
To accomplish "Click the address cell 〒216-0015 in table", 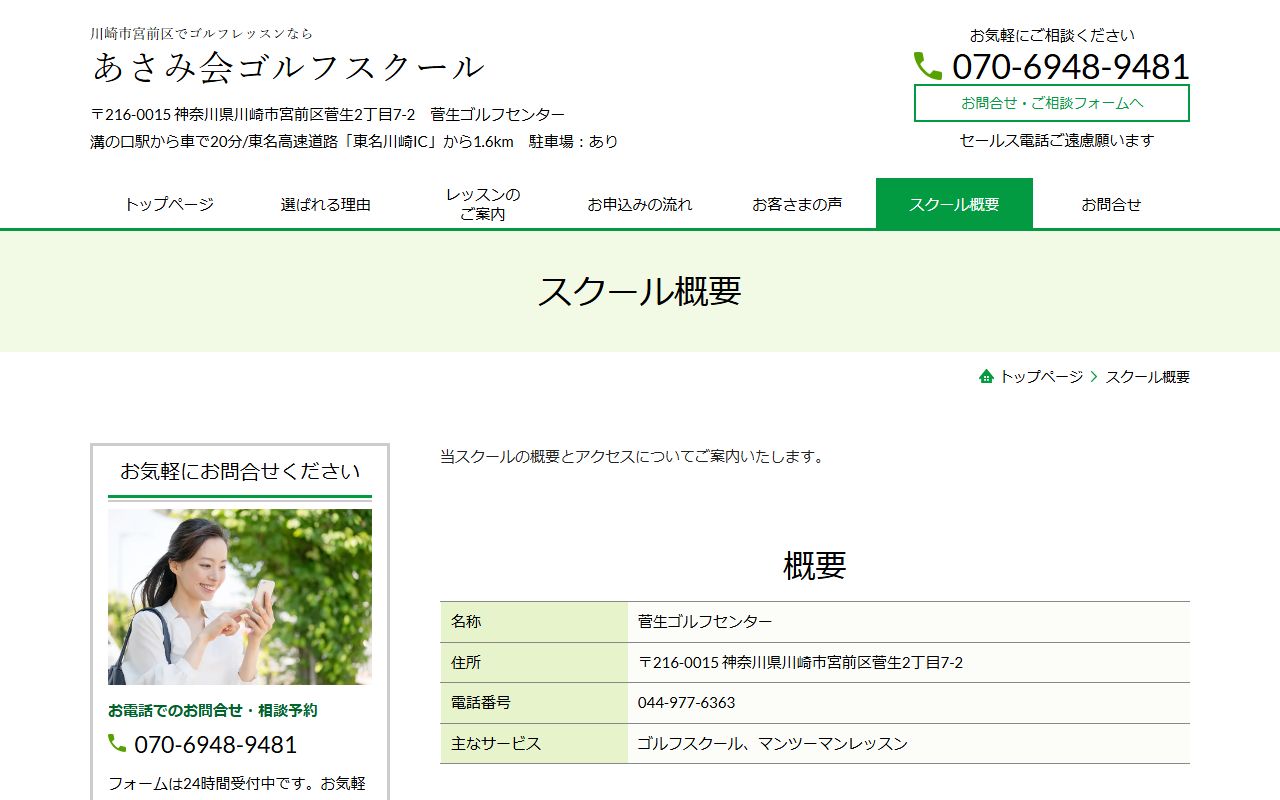I will tap(909, 662).
